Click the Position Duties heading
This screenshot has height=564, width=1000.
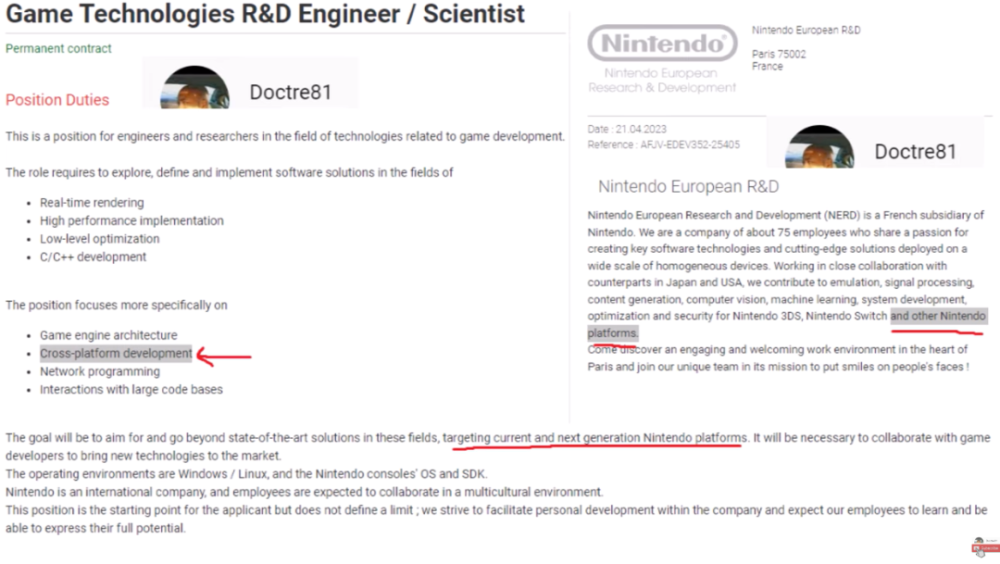pyautogui.click(x=57, y=100)
